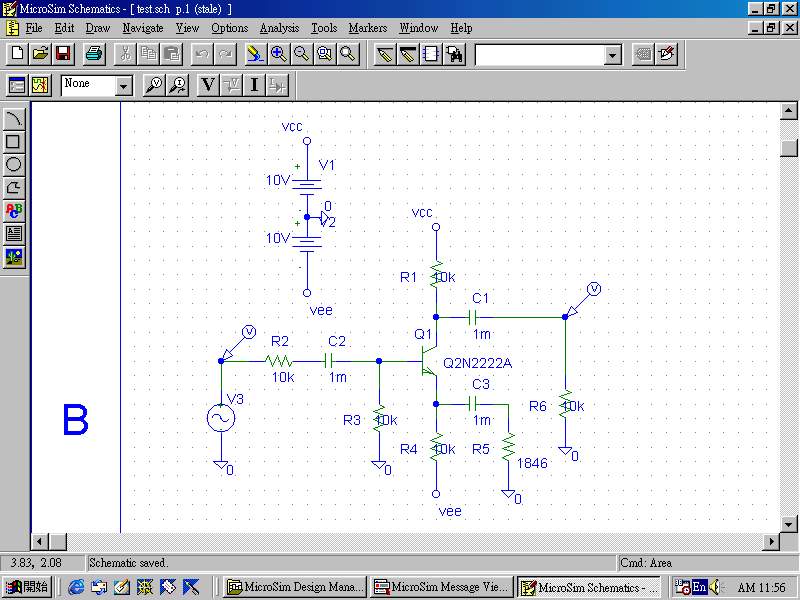Click the Edit Attributes icon
The height and width of the screenshot is (600, 800).
[643, 54]
